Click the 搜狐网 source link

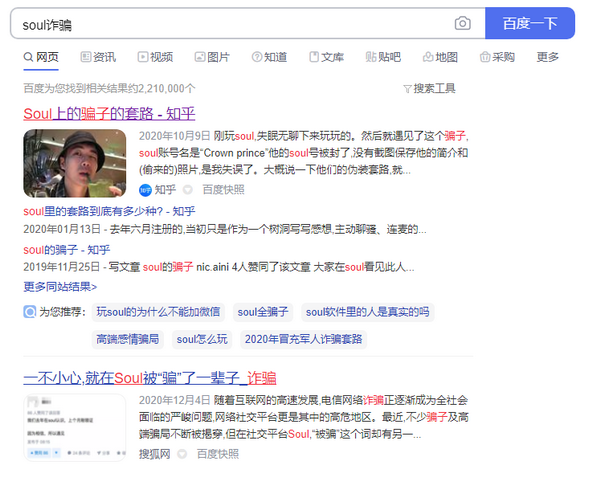pos(155,454)
